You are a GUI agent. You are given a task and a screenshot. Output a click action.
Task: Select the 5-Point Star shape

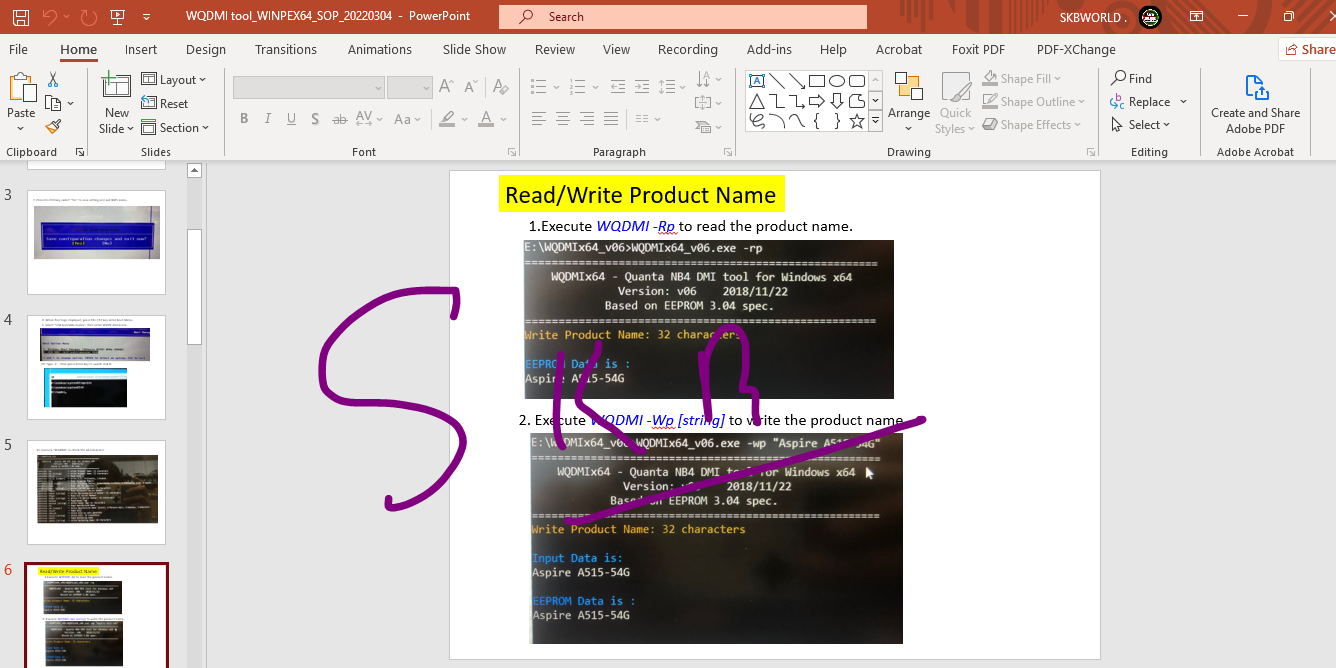pyautogui.click(x=857, y=121)
